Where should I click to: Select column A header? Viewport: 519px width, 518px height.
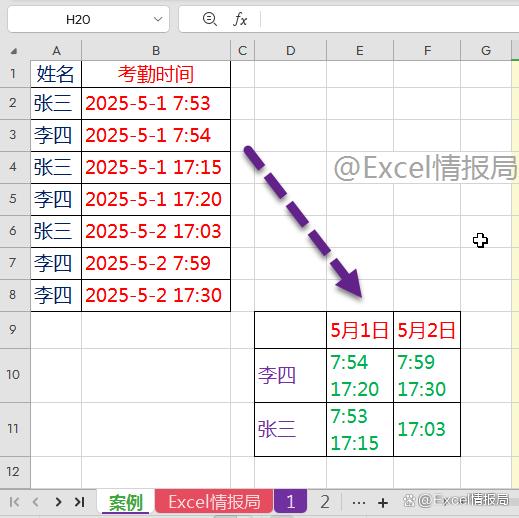click(56, 51)
